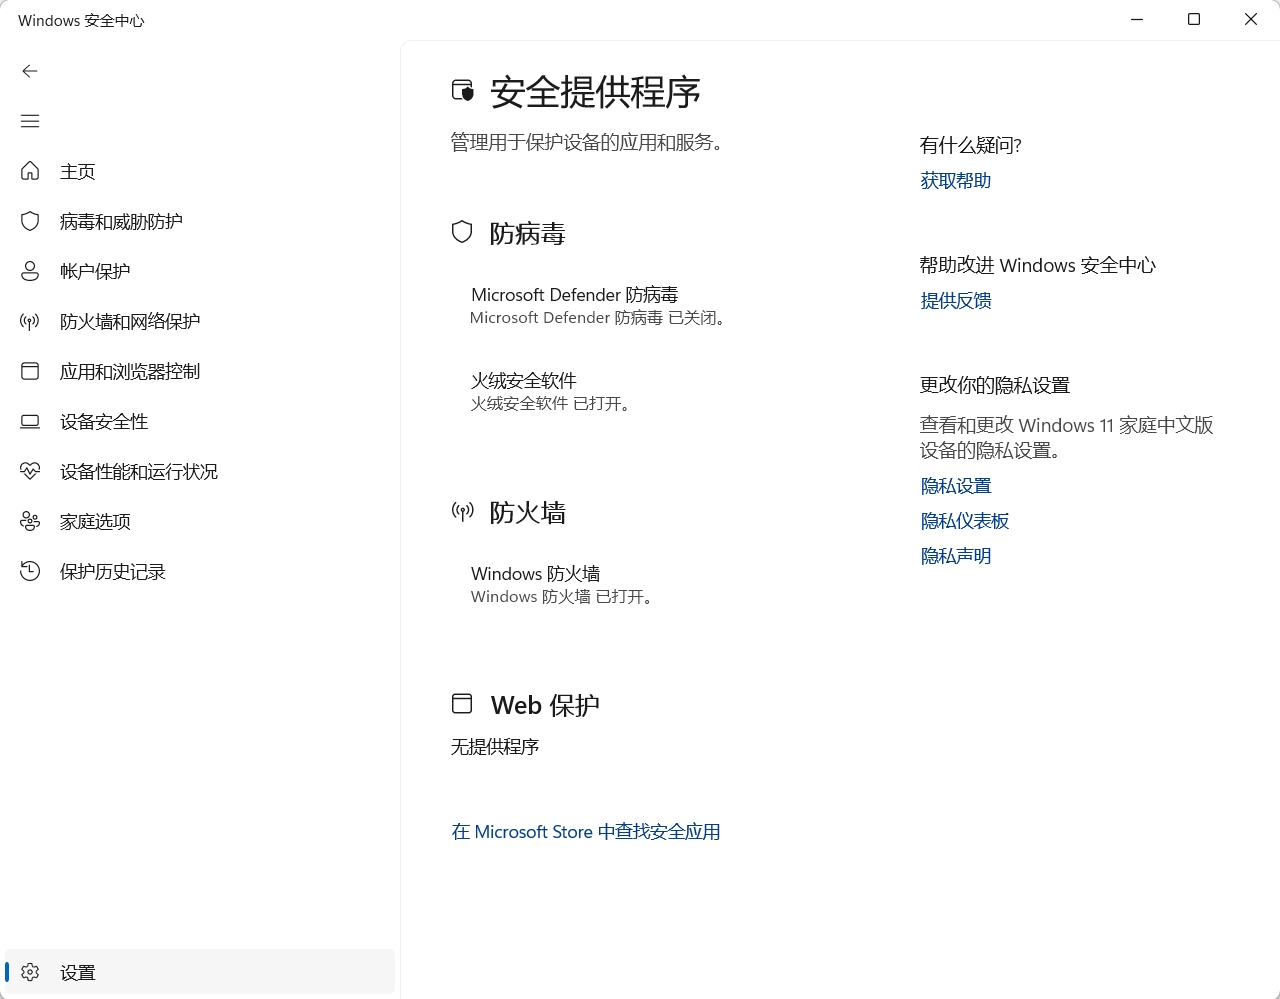
Task: Click 火绒安全软件 已打开 status text
Action: pos(553,404)
